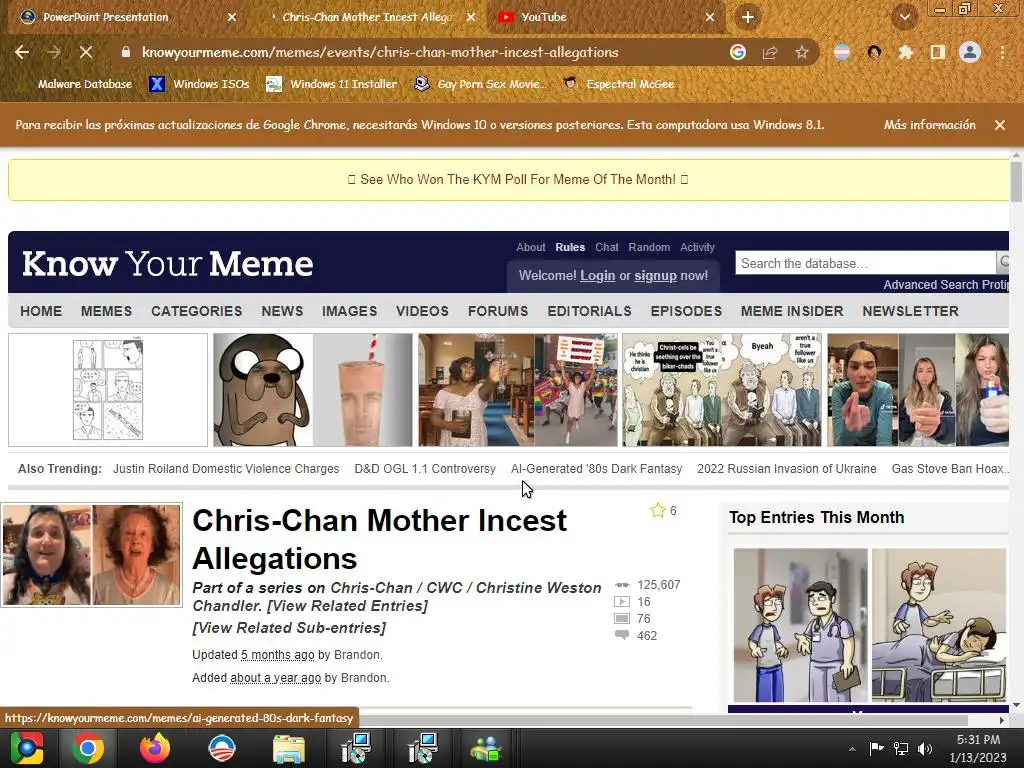Click the View Related Sub-entries link
This screenshot has height=768, width=1024.
(x=289, y=628)
